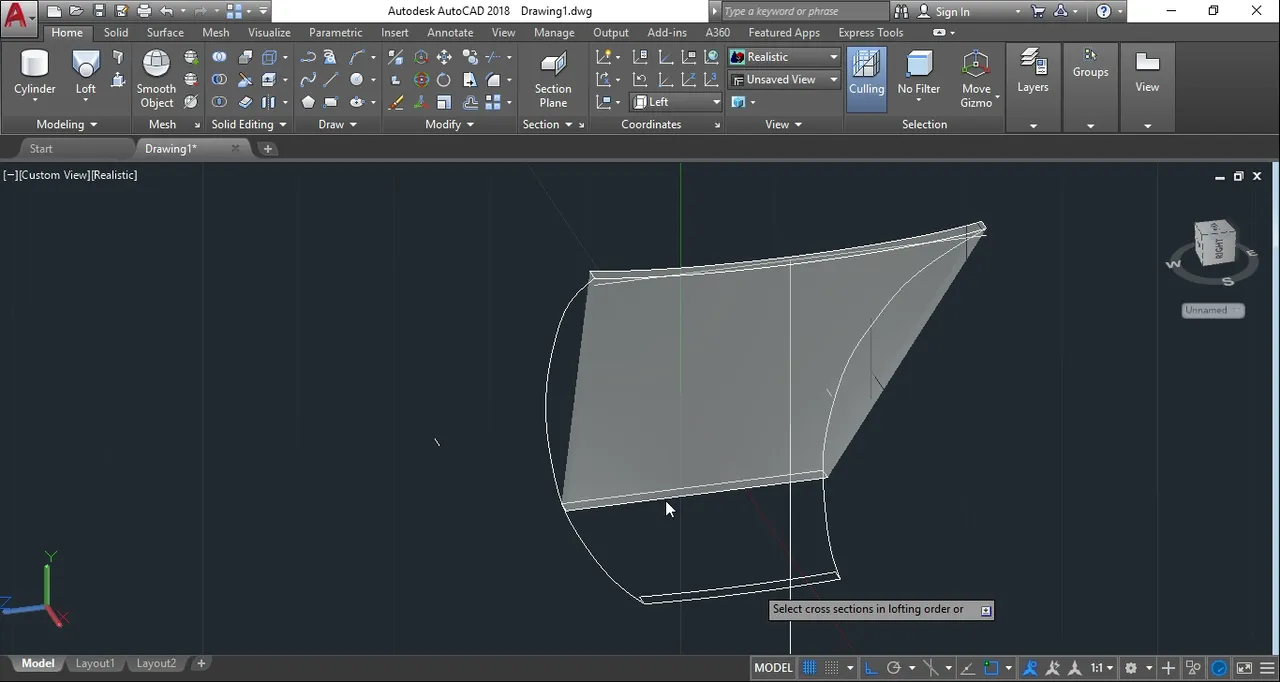The width and height of the screenshot is (1280, 682).
Task: Click the MODEL button in status bar
Action: click(773, 668)
